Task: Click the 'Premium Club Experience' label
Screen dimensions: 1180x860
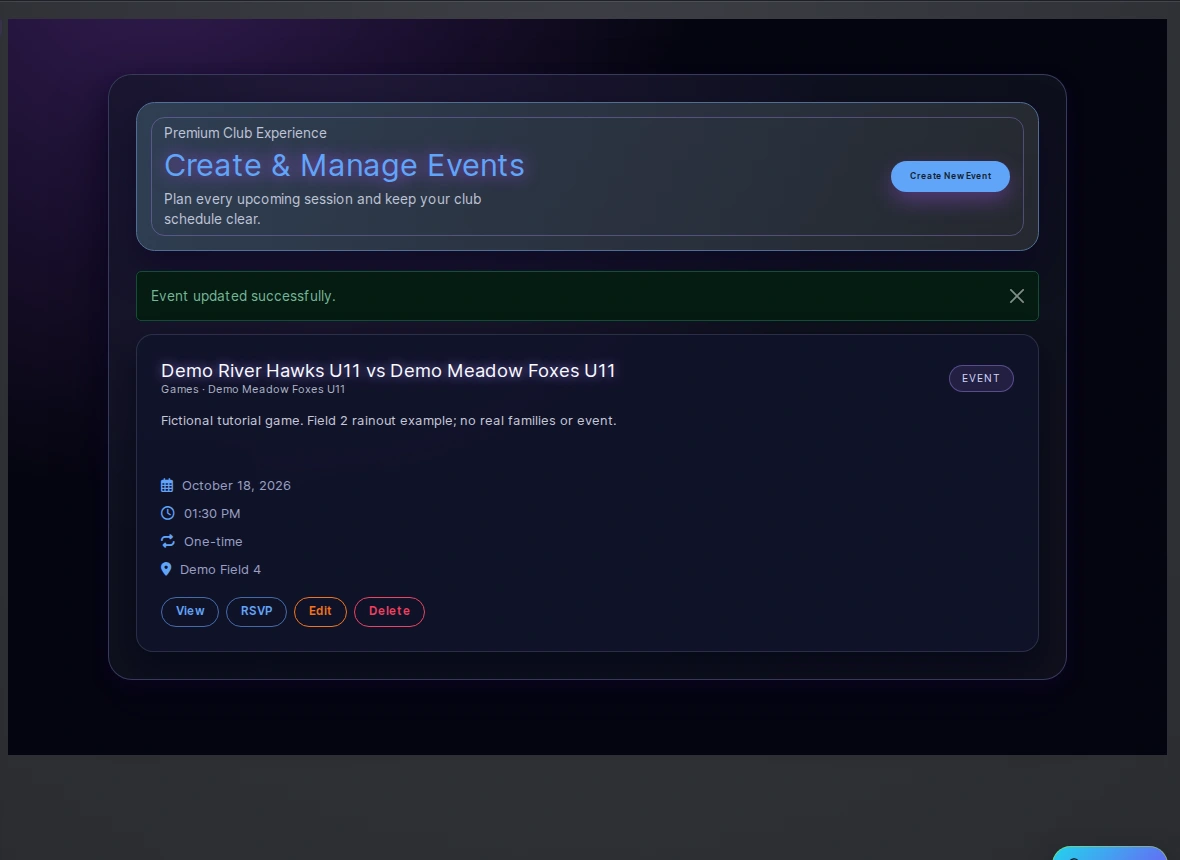Action: (245, 133)
